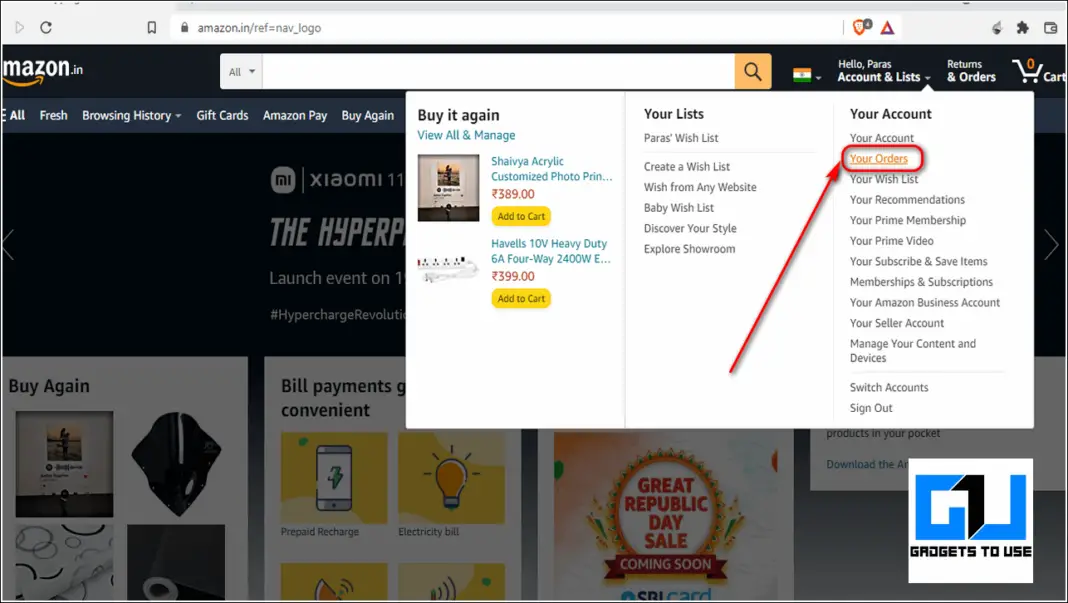Image resolution: width=1068 pixels, height=603 pixels.
Task: Click the Prepaid Recharge phone icon
Action: (x=334, y=478)
